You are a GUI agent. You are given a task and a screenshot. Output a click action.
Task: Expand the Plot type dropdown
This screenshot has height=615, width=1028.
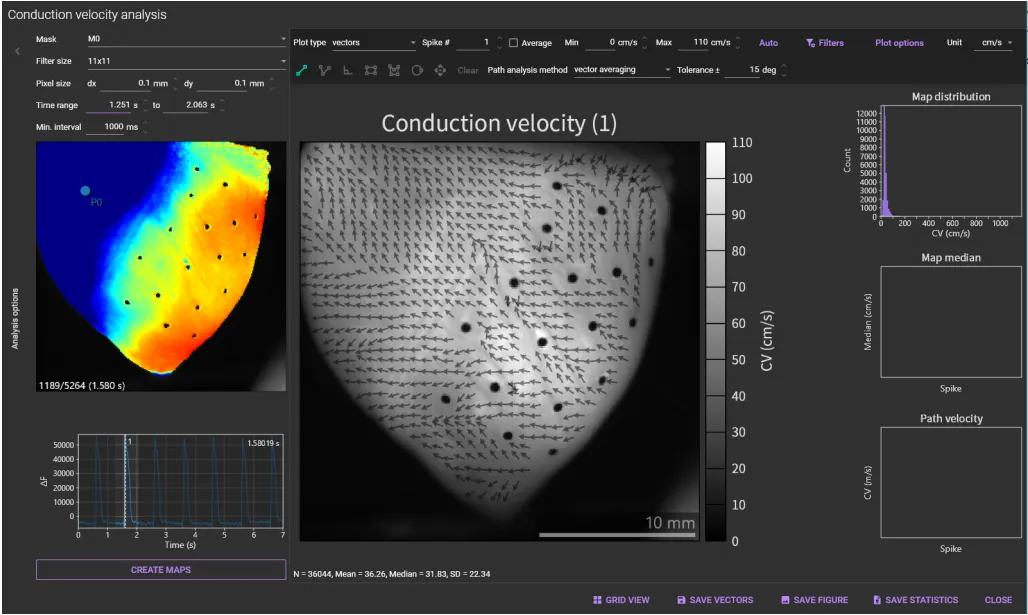[374, 43]
